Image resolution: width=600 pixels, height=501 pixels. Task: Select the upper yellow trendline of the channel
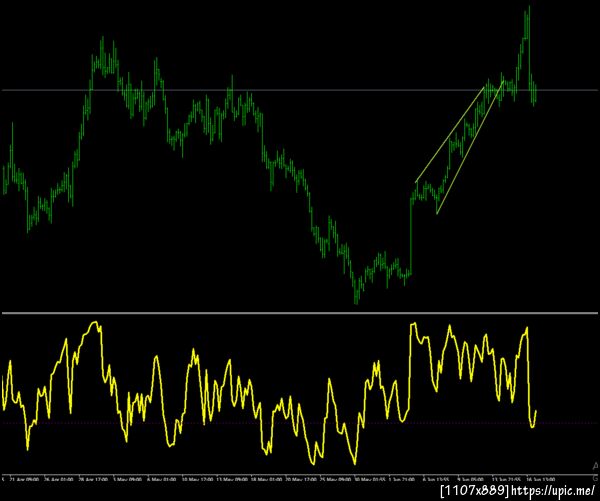450,135
